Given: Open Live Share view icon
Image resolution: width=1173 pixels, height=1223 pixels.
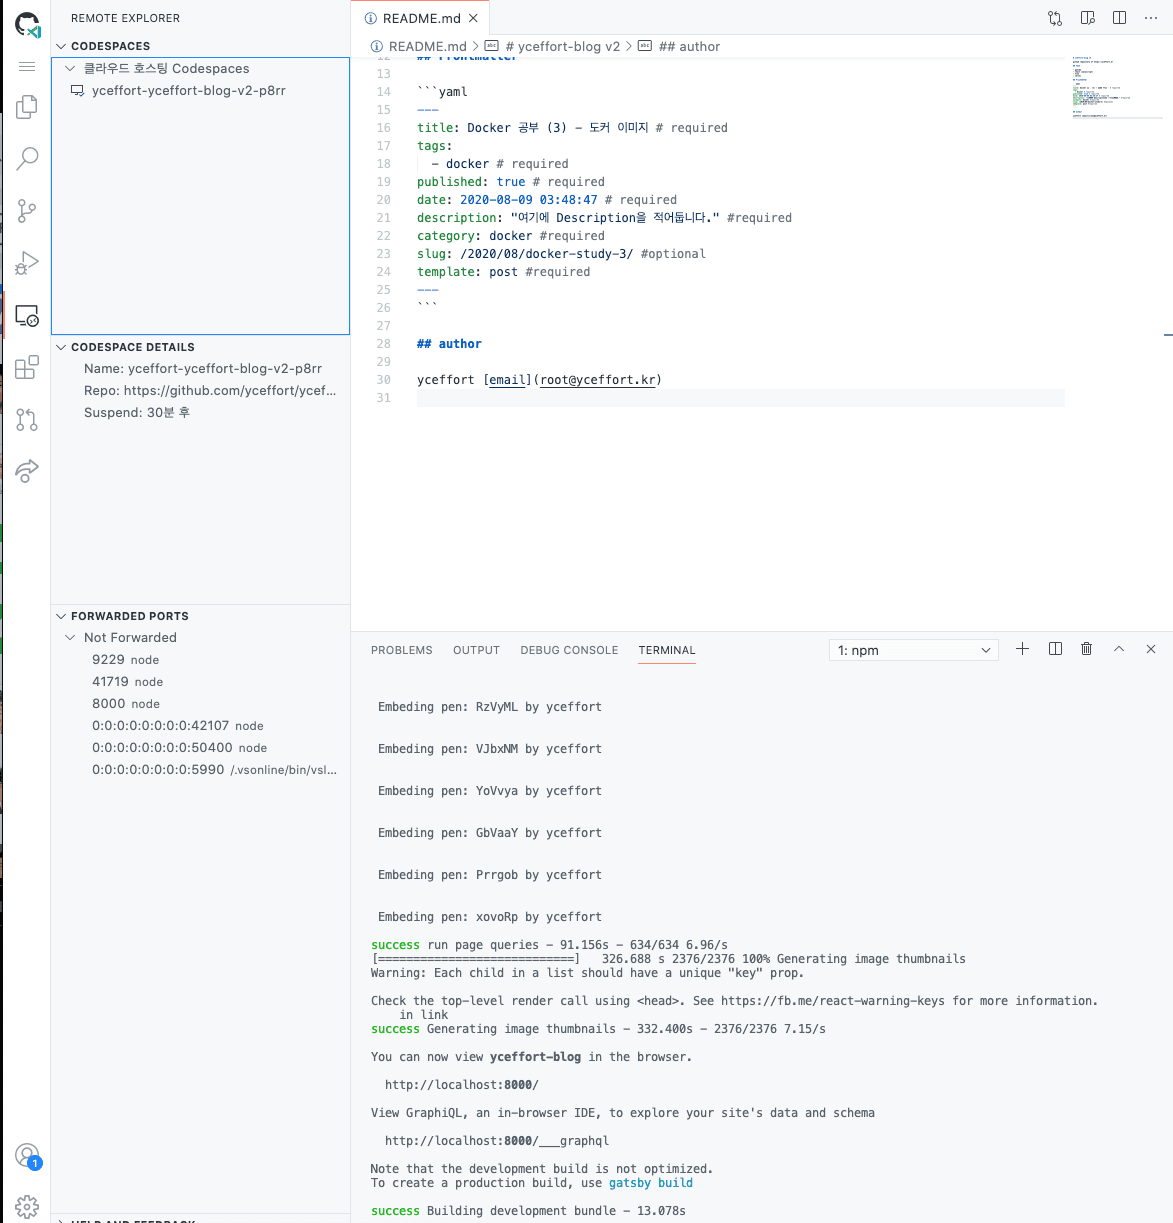Looking at the screenshot, I should point(27,471).
